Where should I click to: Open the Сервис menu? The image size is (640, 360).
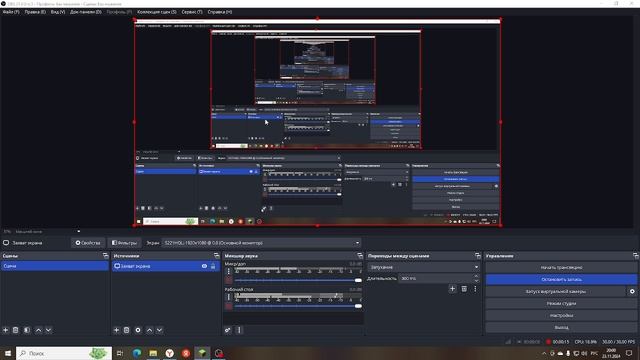pos(192,12)
